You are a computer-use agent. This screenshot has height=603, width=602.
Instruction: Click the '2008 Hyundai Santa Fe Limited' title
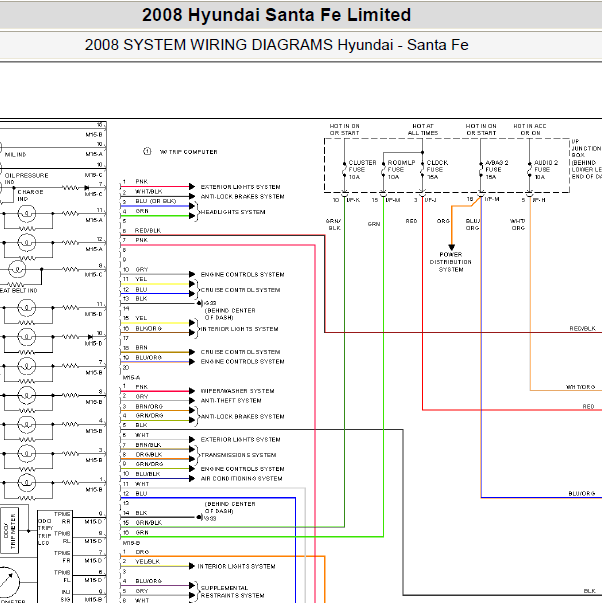click(x=276, y=15)
